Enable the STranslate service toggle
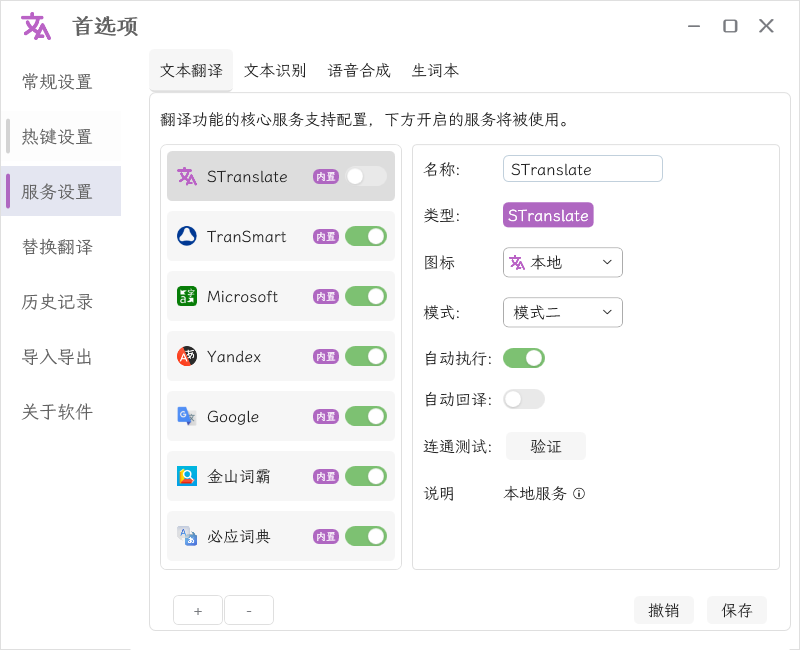This screenshot has width=800, height=650. coord(367,176)
